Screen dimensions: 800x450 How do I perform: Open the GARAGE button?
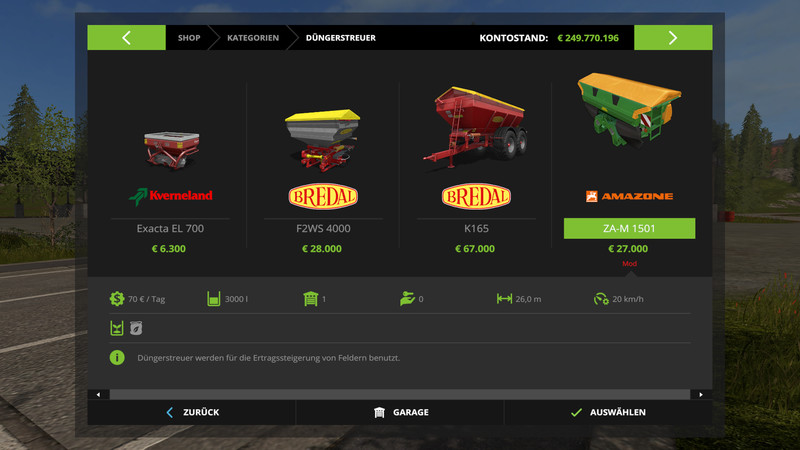pyautogui.click(x=400, y=412)
